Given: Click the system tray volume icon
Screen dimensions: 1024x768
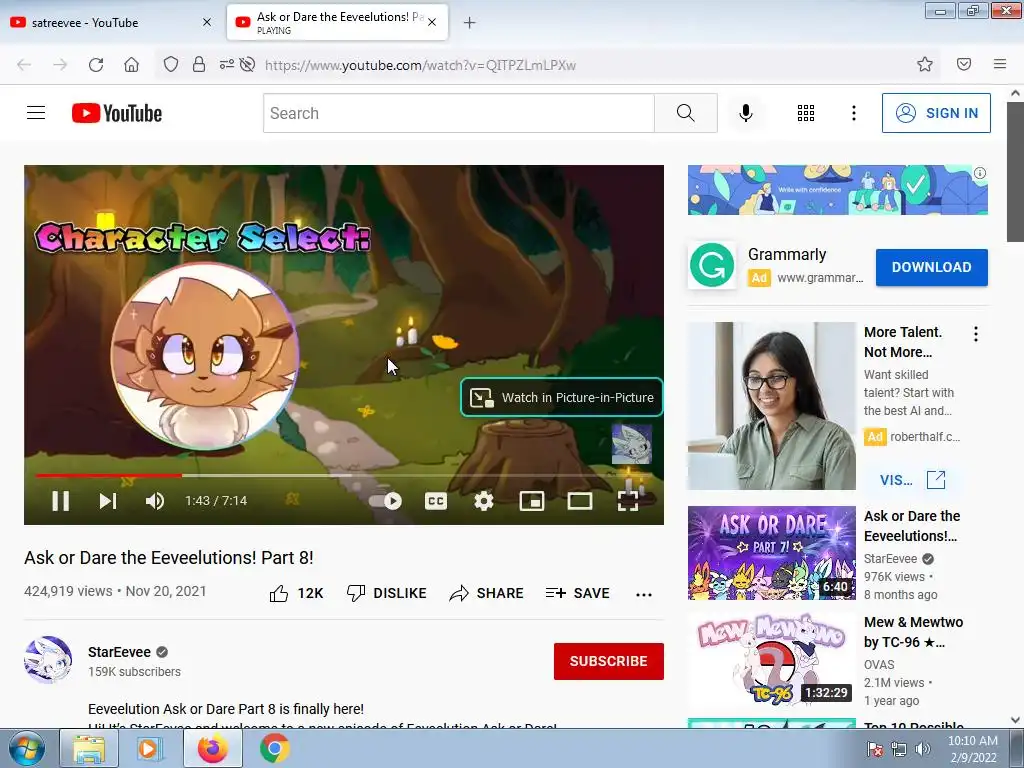Looking at the screenshot, I should tap(923, 749).
